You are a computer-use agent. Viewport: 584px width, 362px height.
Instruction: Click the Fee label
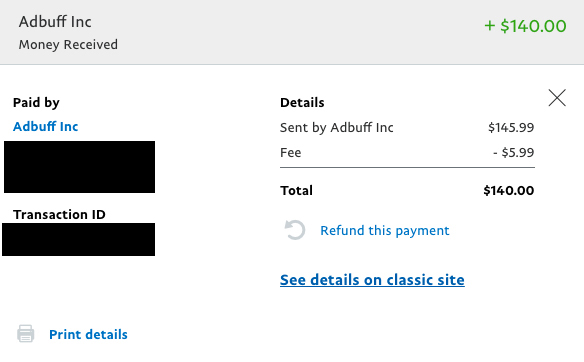click(x=291, y=153)
